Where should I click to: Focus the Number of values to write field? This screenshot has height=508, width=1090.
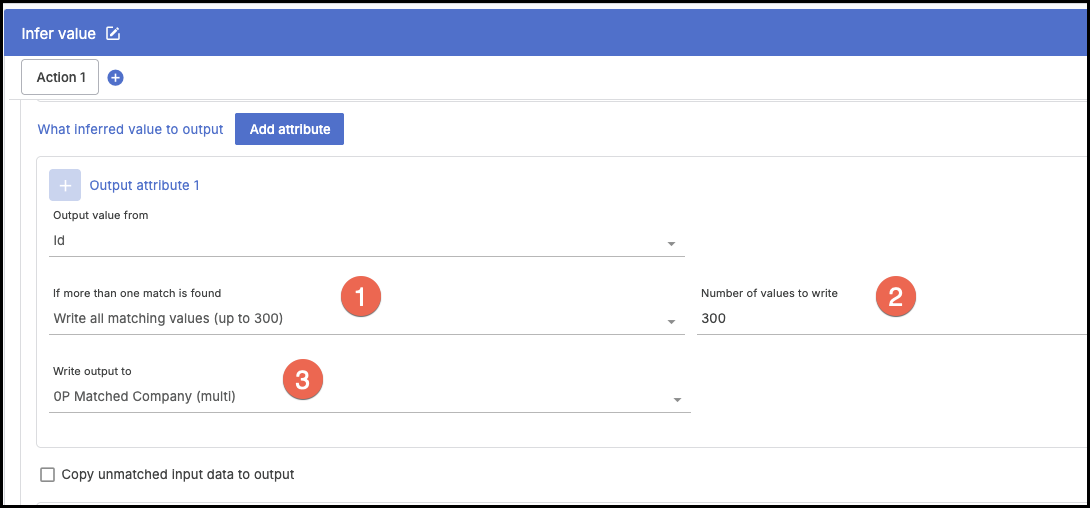click(x=890, y=319)
